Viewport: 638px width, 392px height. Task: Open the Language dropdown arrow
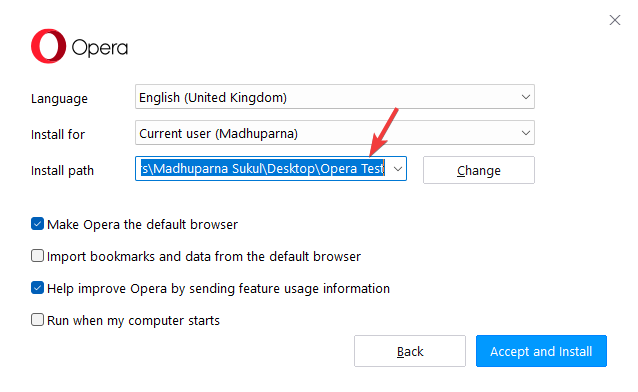(526, 97)
